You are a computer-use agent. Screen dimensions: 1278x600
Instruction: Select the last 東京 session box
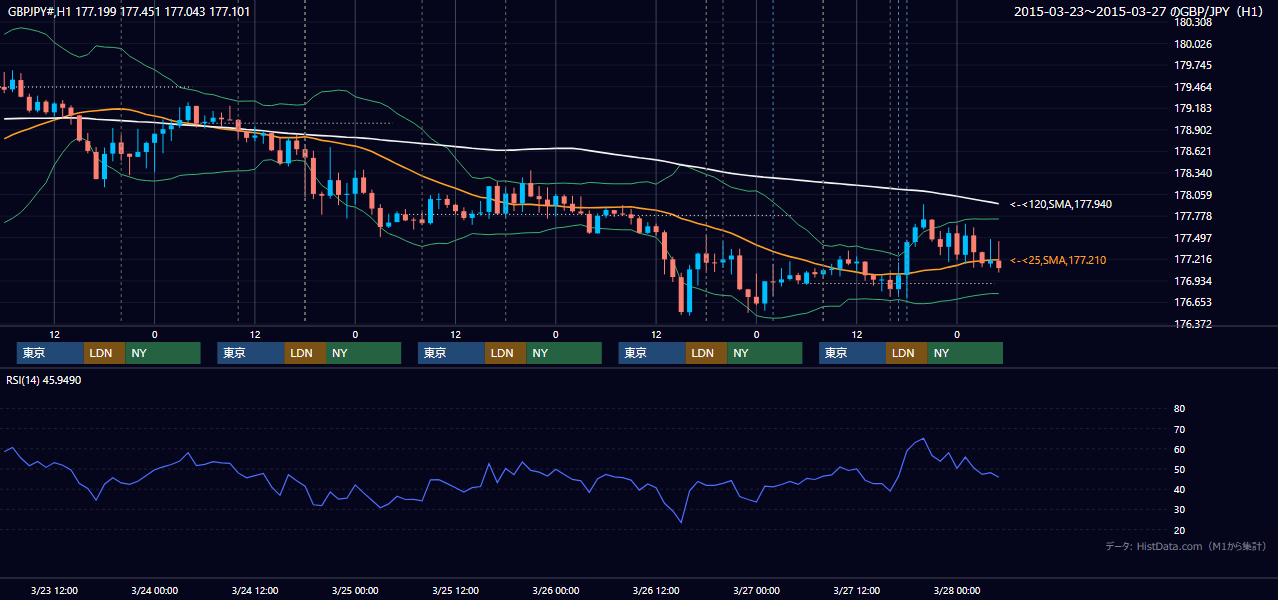(x=852, y=353)
